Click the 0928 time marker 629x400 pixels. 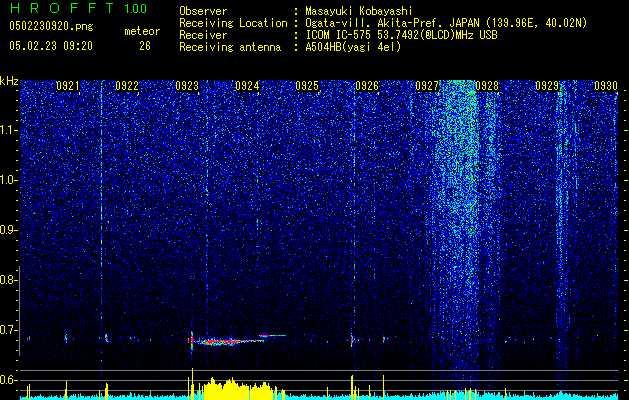pos(487,86)
